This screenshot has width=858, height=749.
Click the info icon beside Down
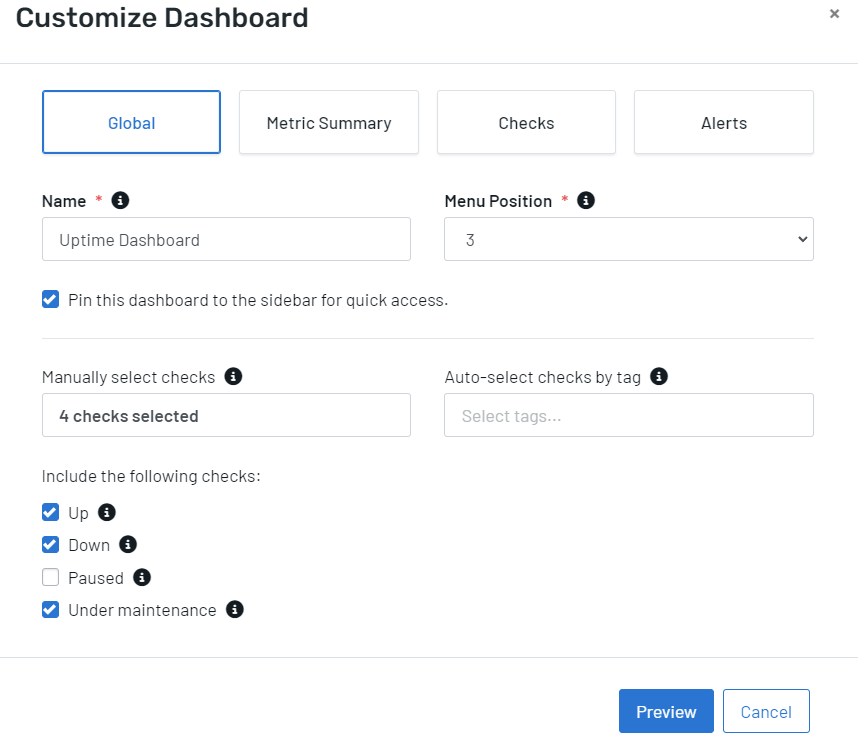(128, 545)
